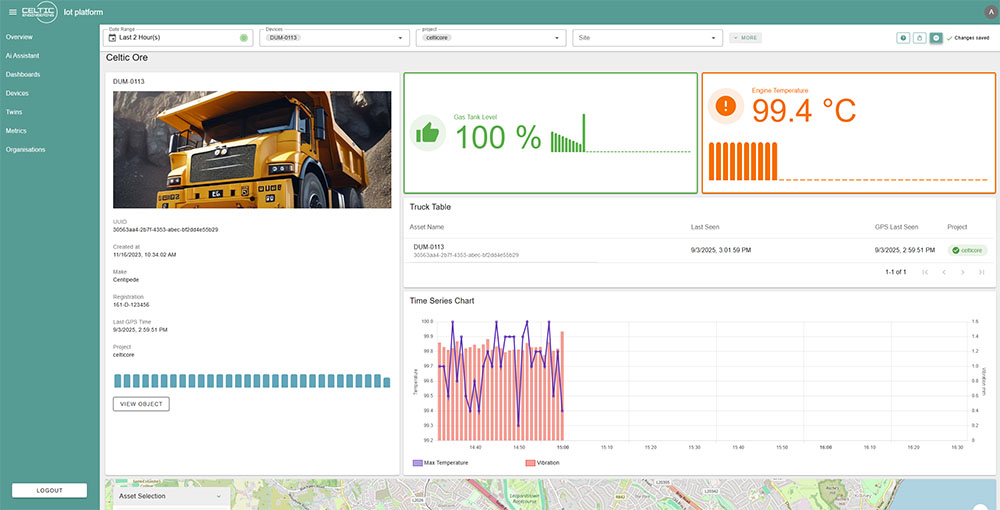Click the LOGOUT button

coord(49,490)
